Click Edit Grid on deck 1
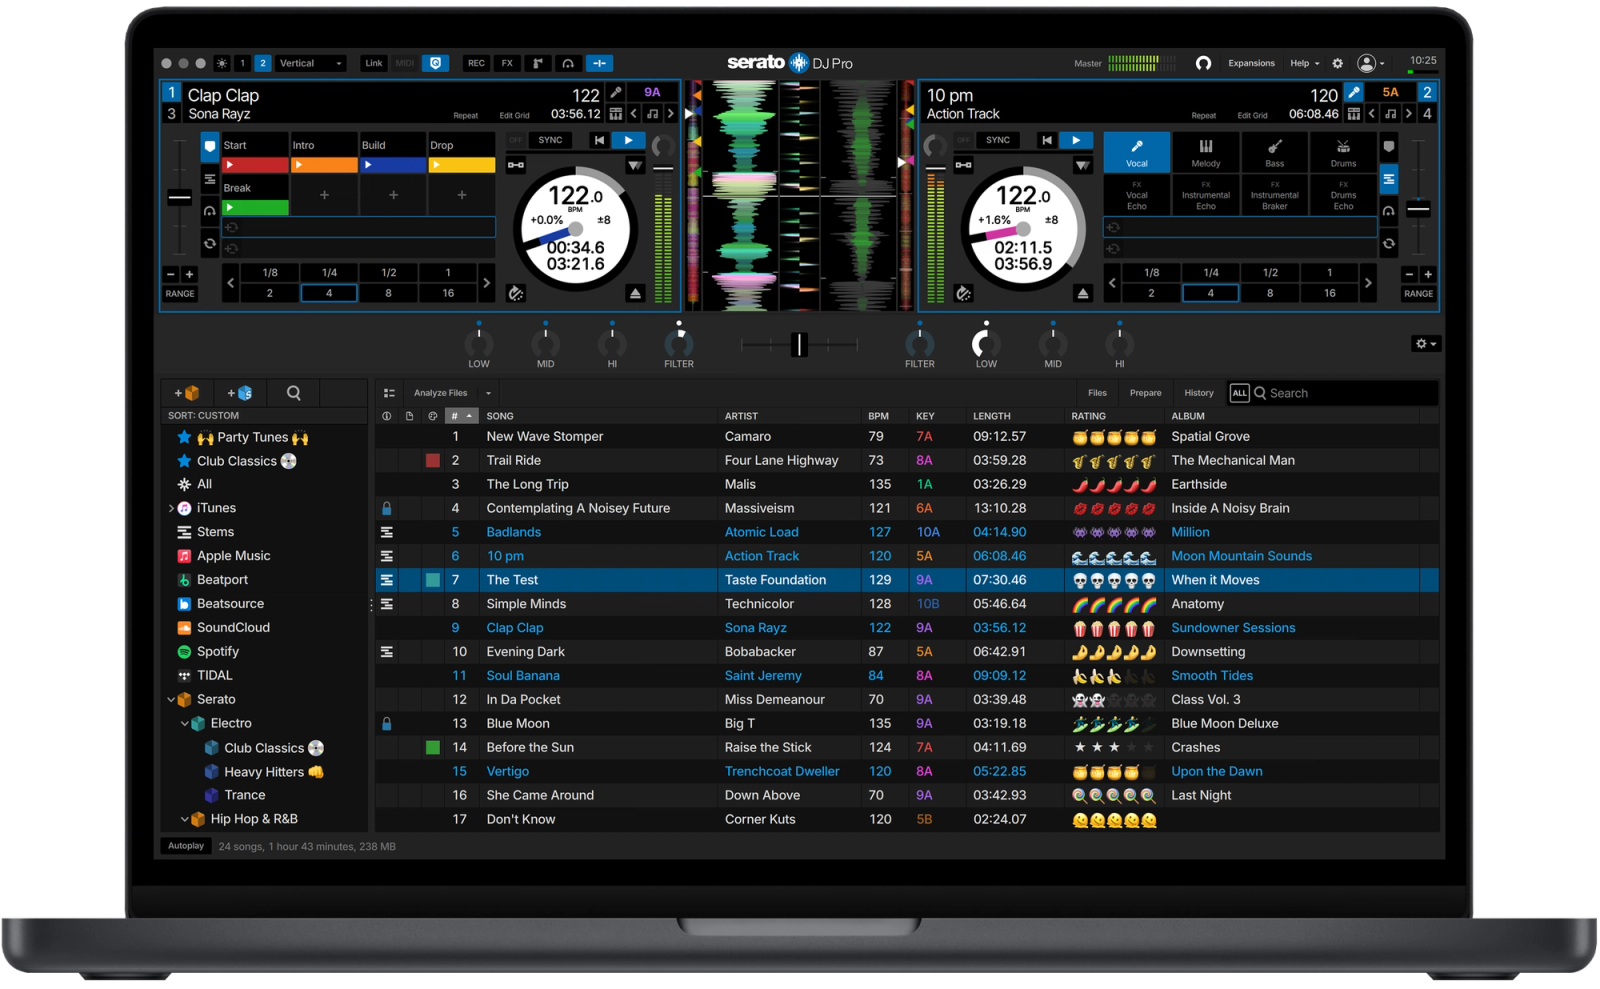 point(514,115)
